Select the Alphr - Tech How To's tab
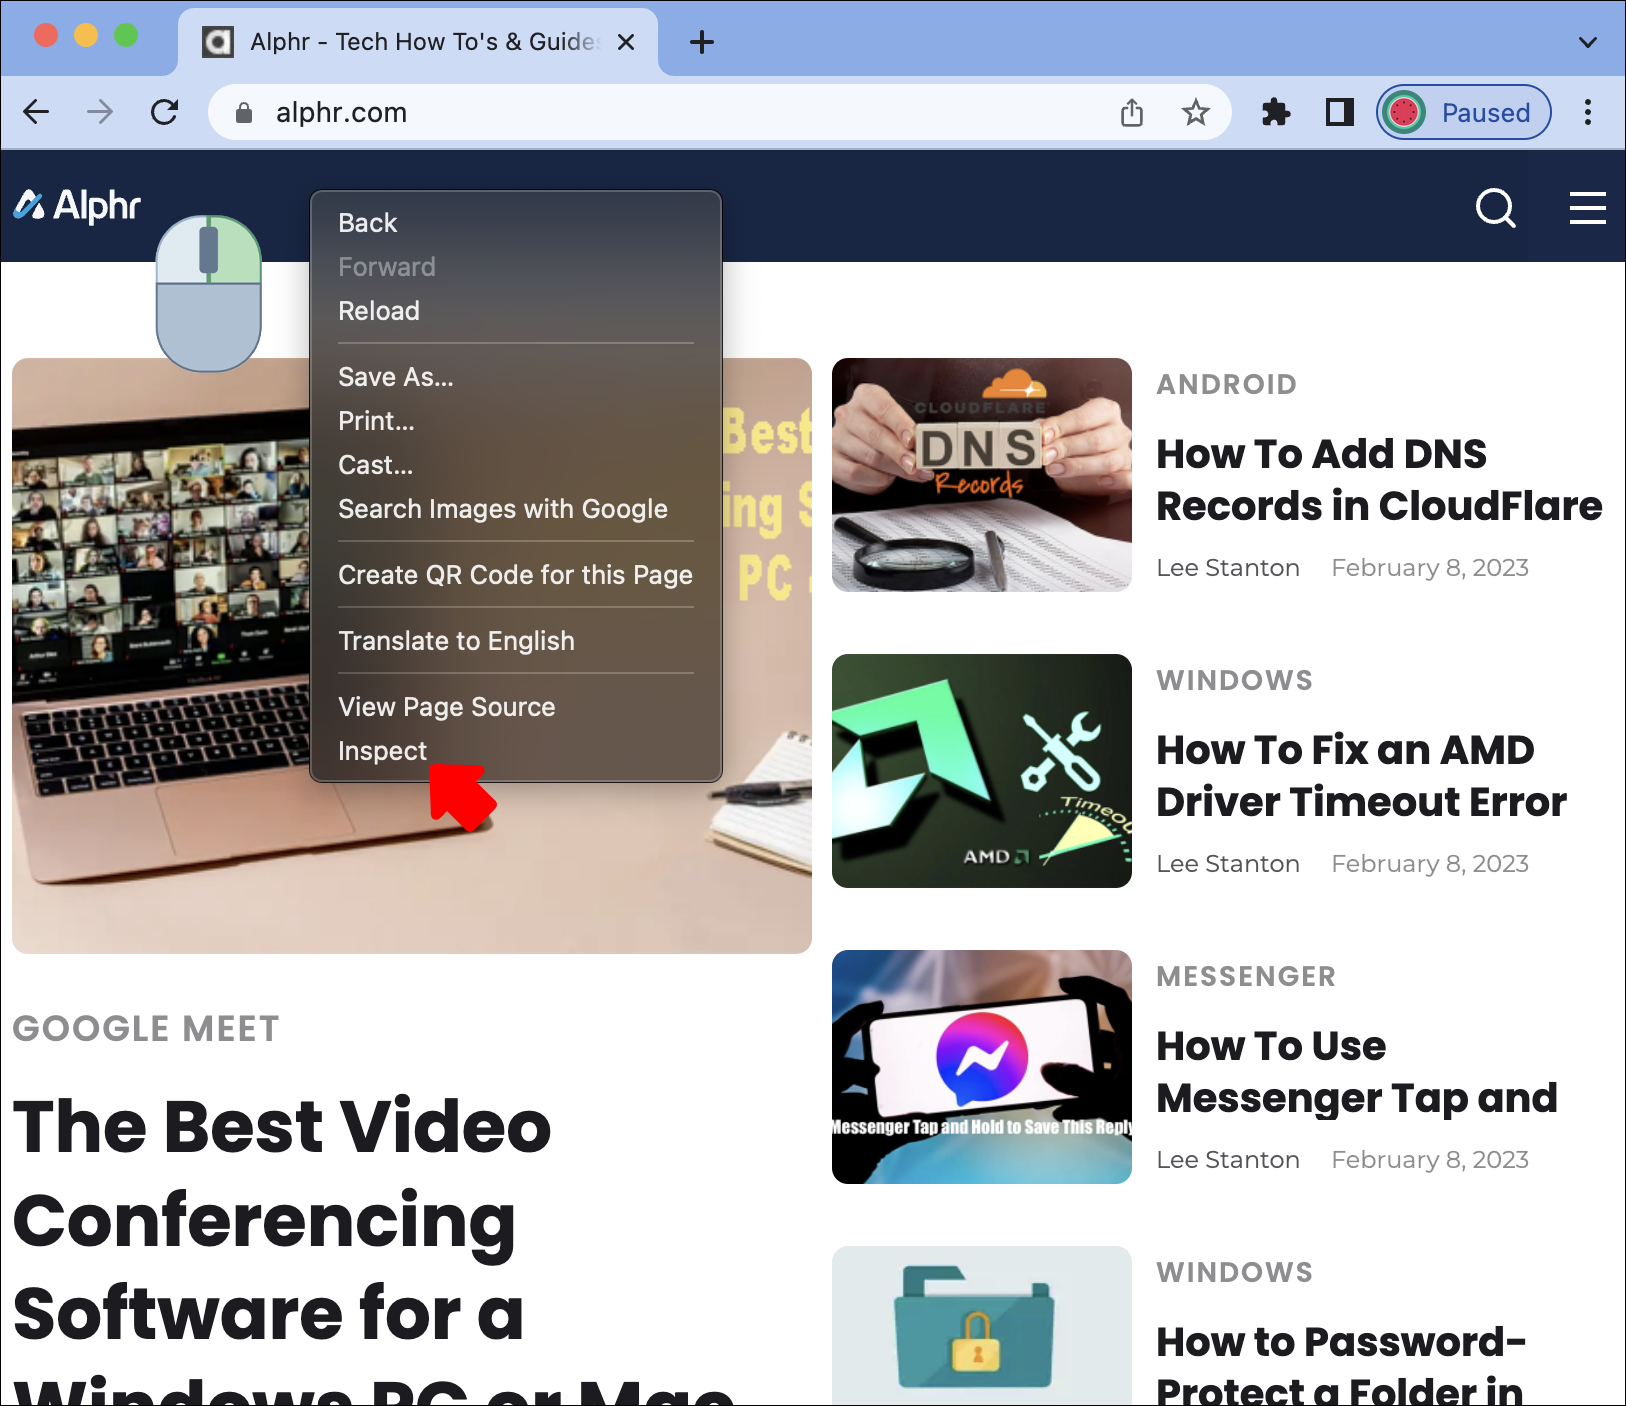Screen dimensions: 1626x1406 (x=418, y=42)
